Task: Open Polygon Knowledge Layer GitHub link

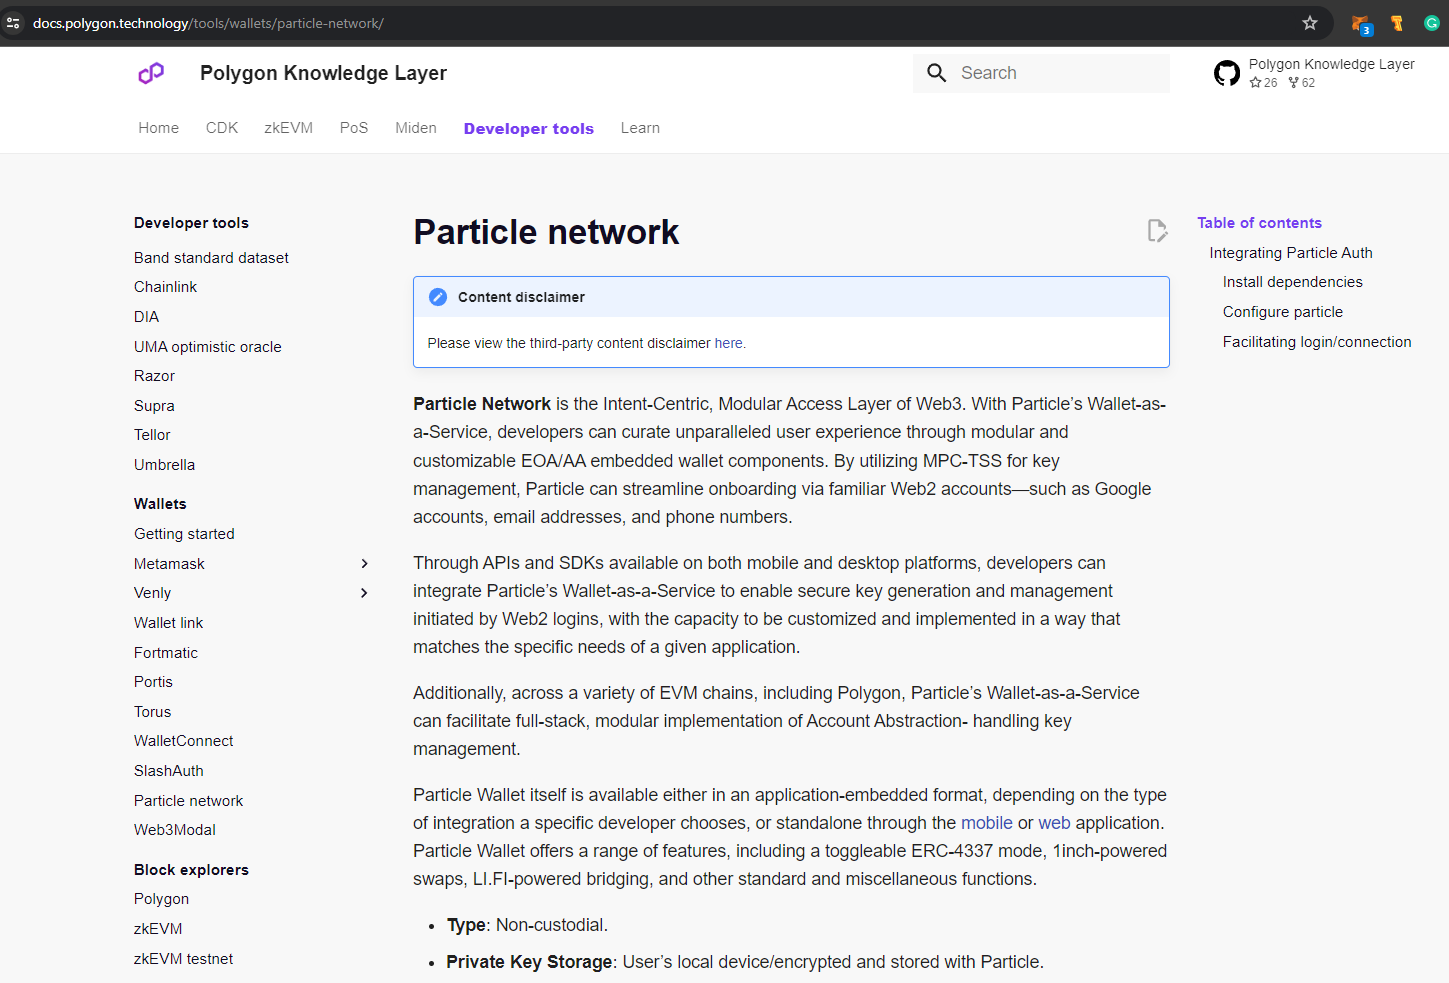Action: pyautogui.click(x=1331, y=64)
